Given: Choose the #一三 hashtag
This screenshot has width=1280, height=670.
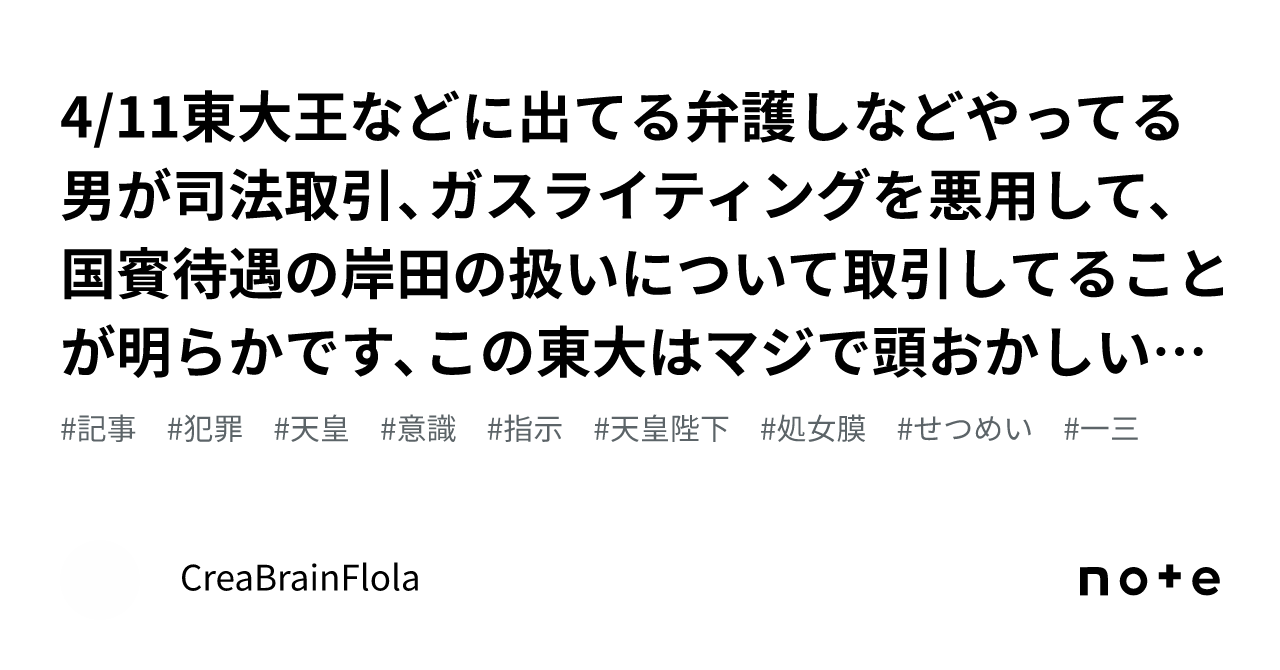Looking at the screenshot, I should tap(1102, 430).
